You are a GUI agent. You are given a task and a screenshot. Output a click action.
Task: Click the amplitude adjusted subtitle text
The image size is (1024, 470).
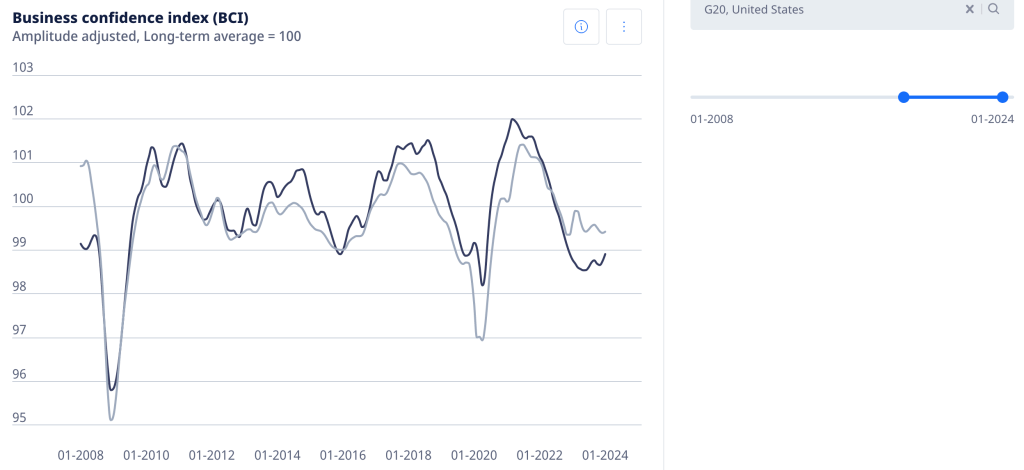point(156,36)
